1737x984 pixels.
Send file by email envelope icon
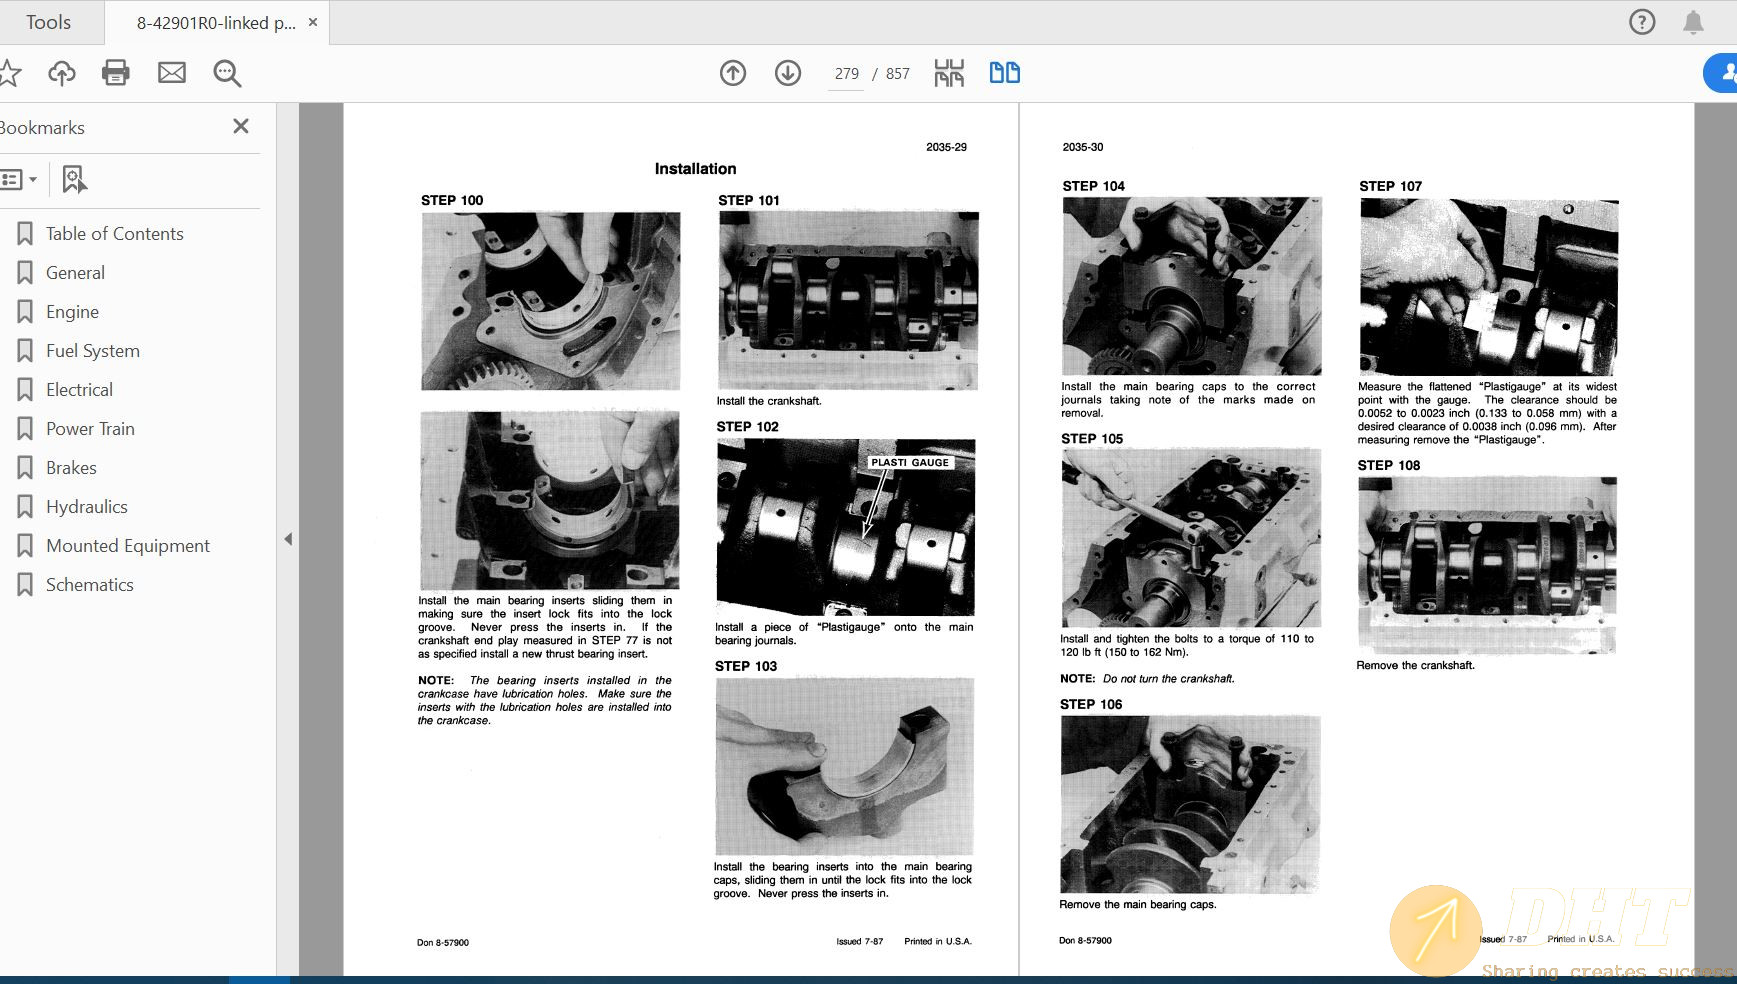pos(172,73)
